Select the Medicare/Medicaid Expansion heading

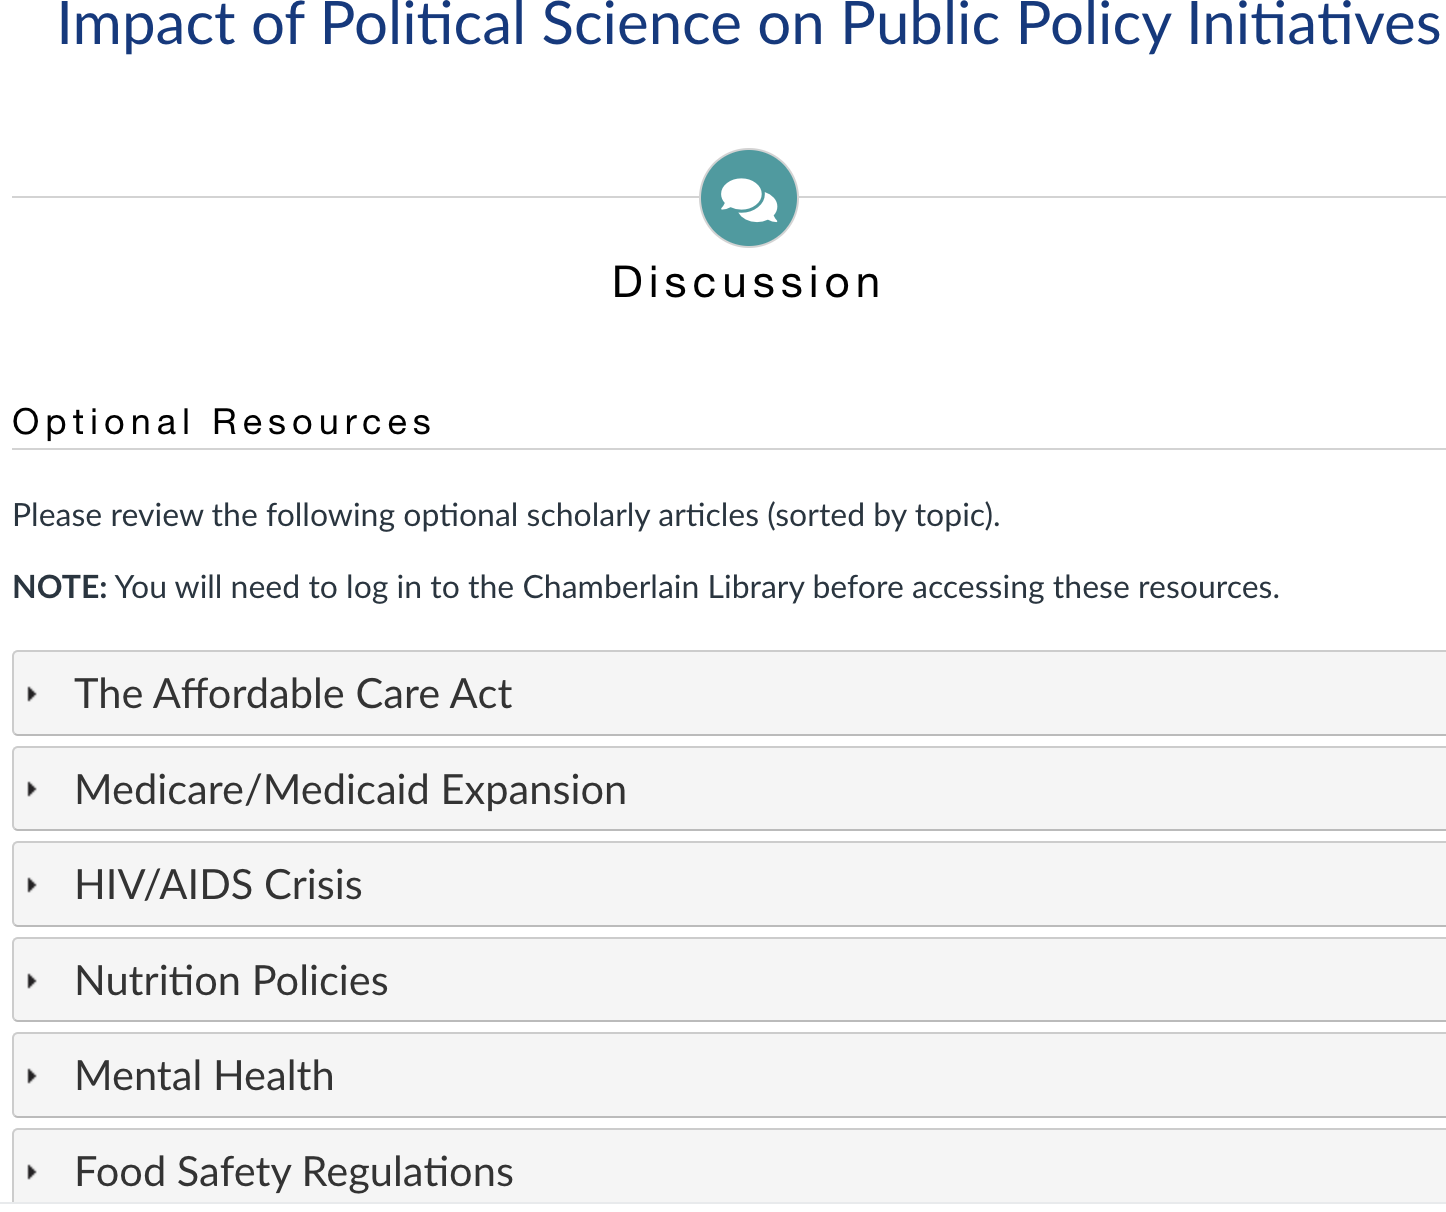pyautogui.click(x=350, y=790)
